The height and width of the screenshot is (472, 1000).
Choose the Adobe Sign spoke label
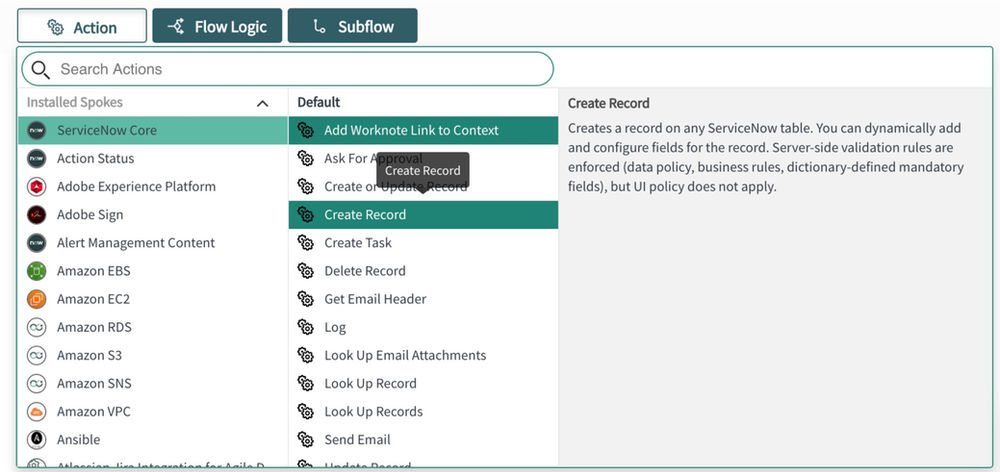[90, 214]
